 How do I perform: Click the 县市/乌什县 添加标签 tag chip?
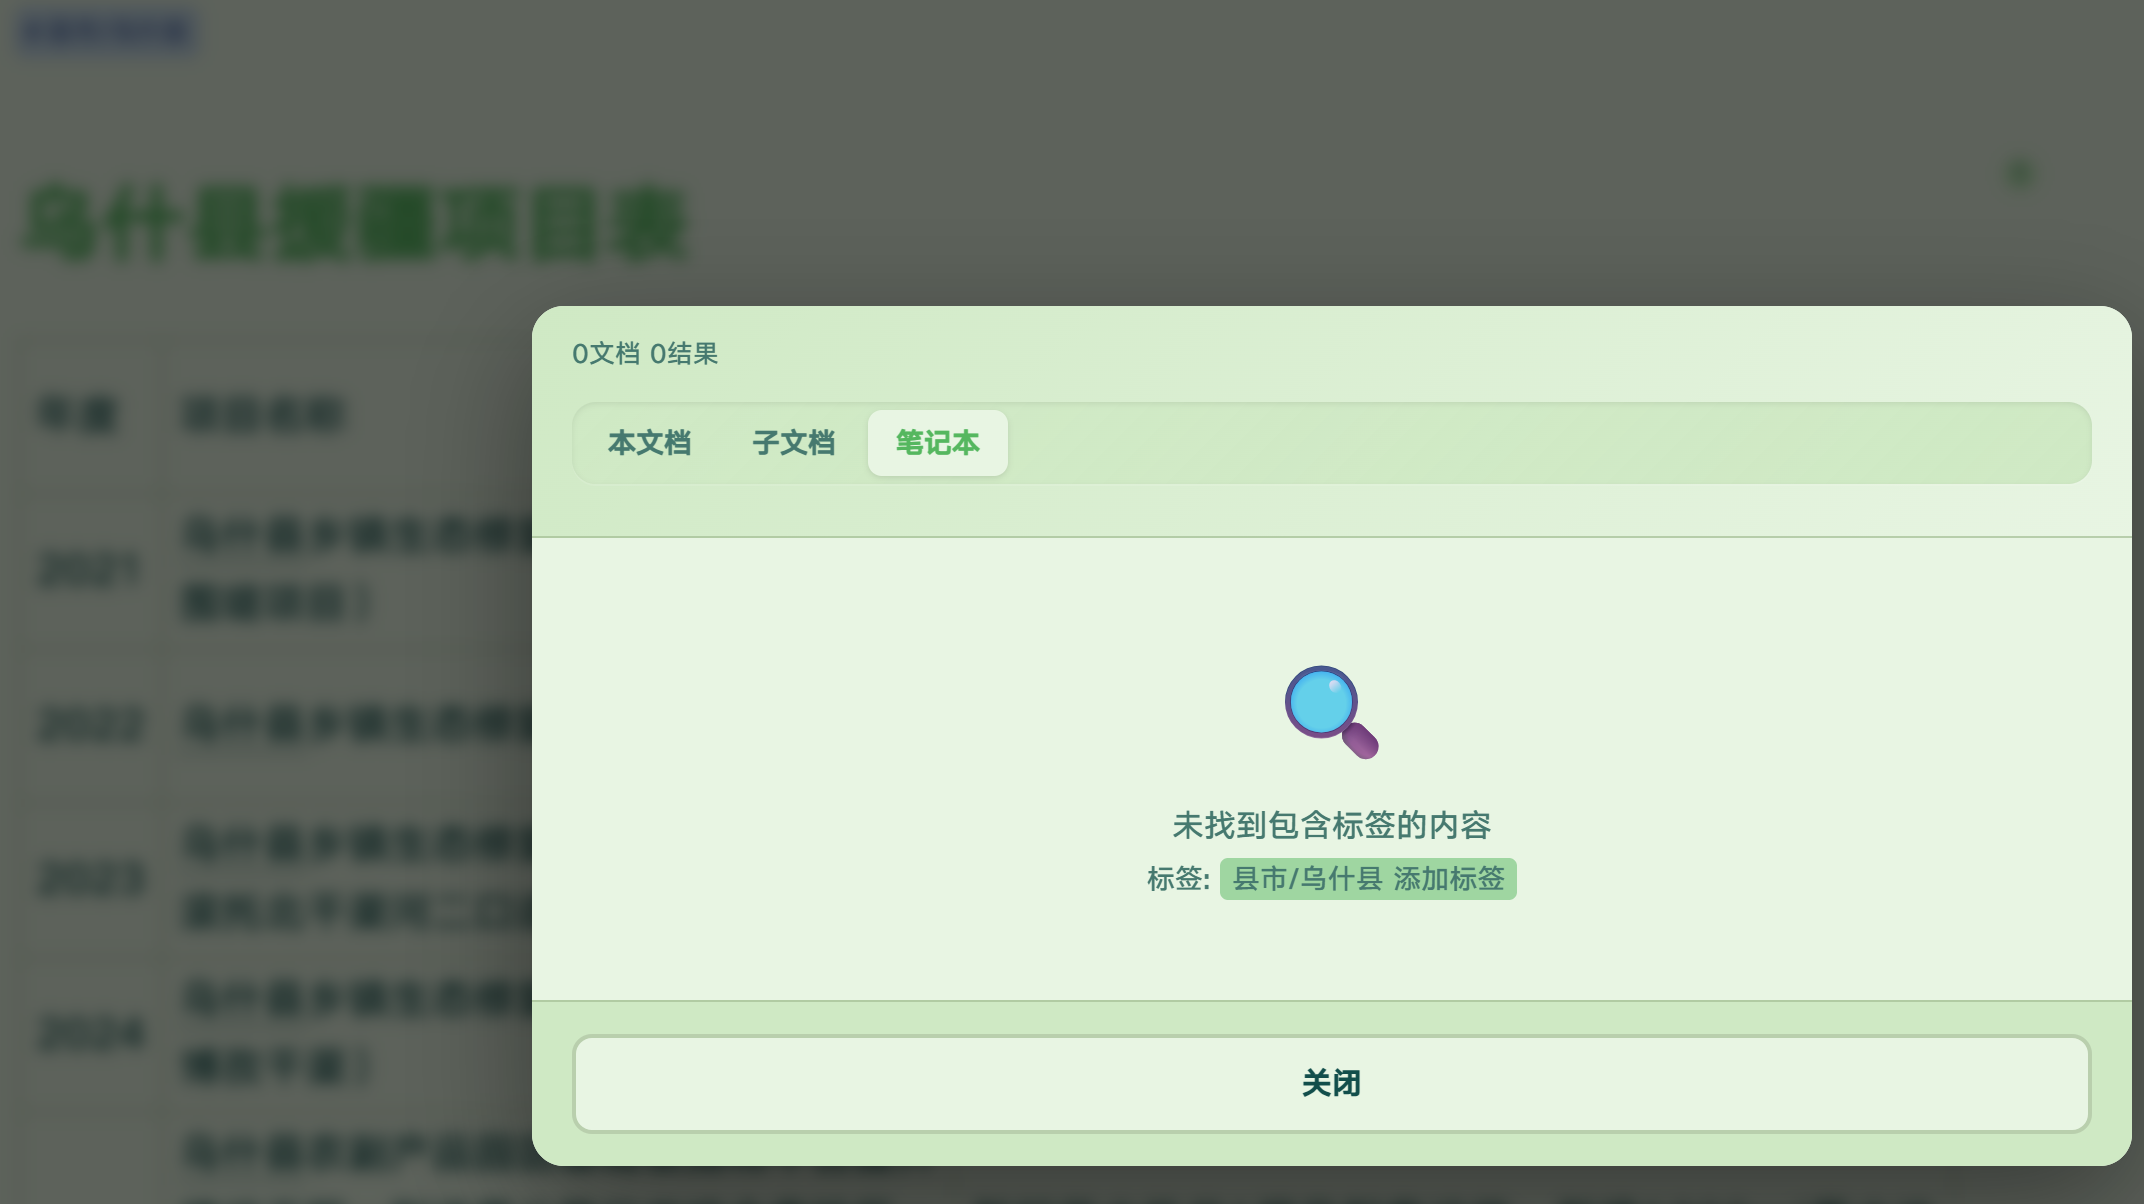click(x=1367, y=879)
